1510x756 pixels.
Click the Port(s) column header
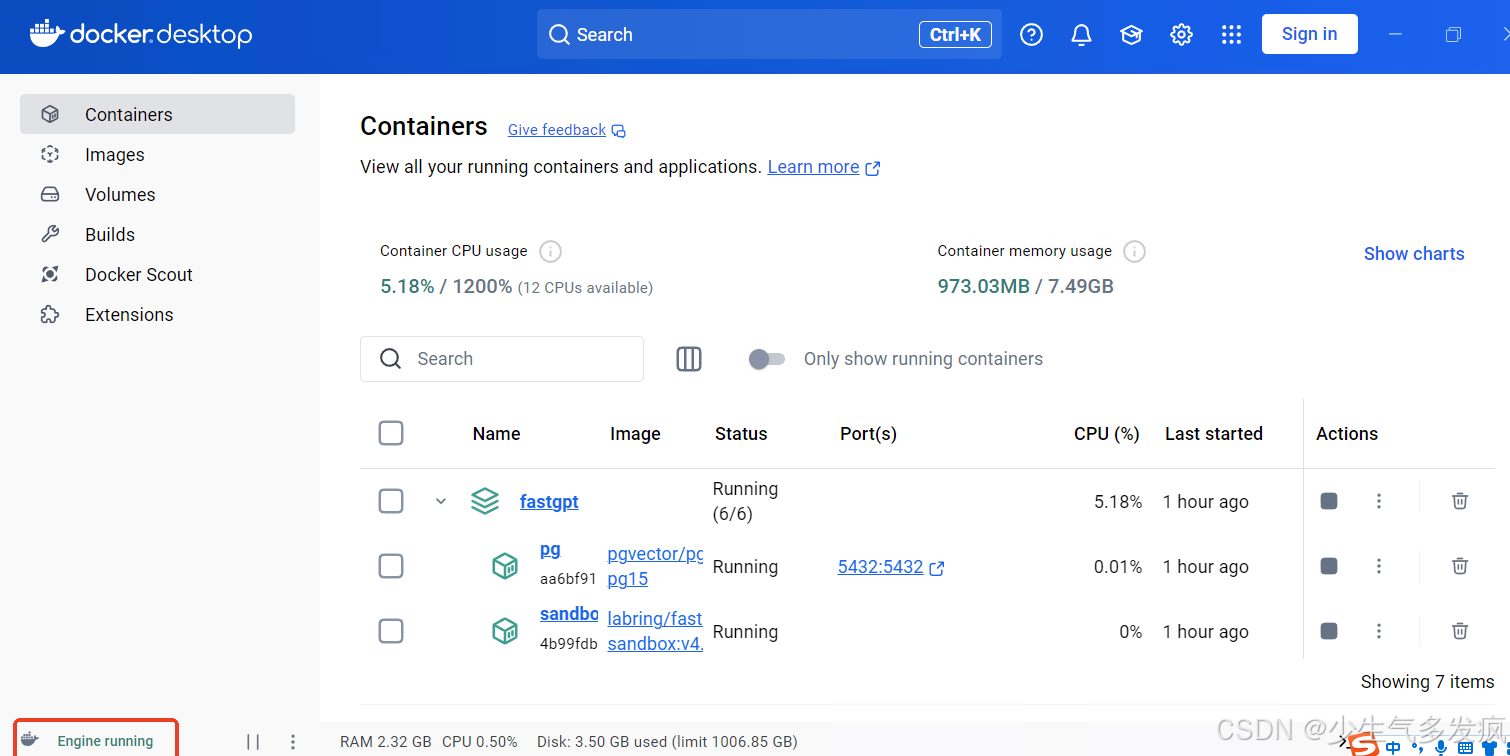click(868, 434)
